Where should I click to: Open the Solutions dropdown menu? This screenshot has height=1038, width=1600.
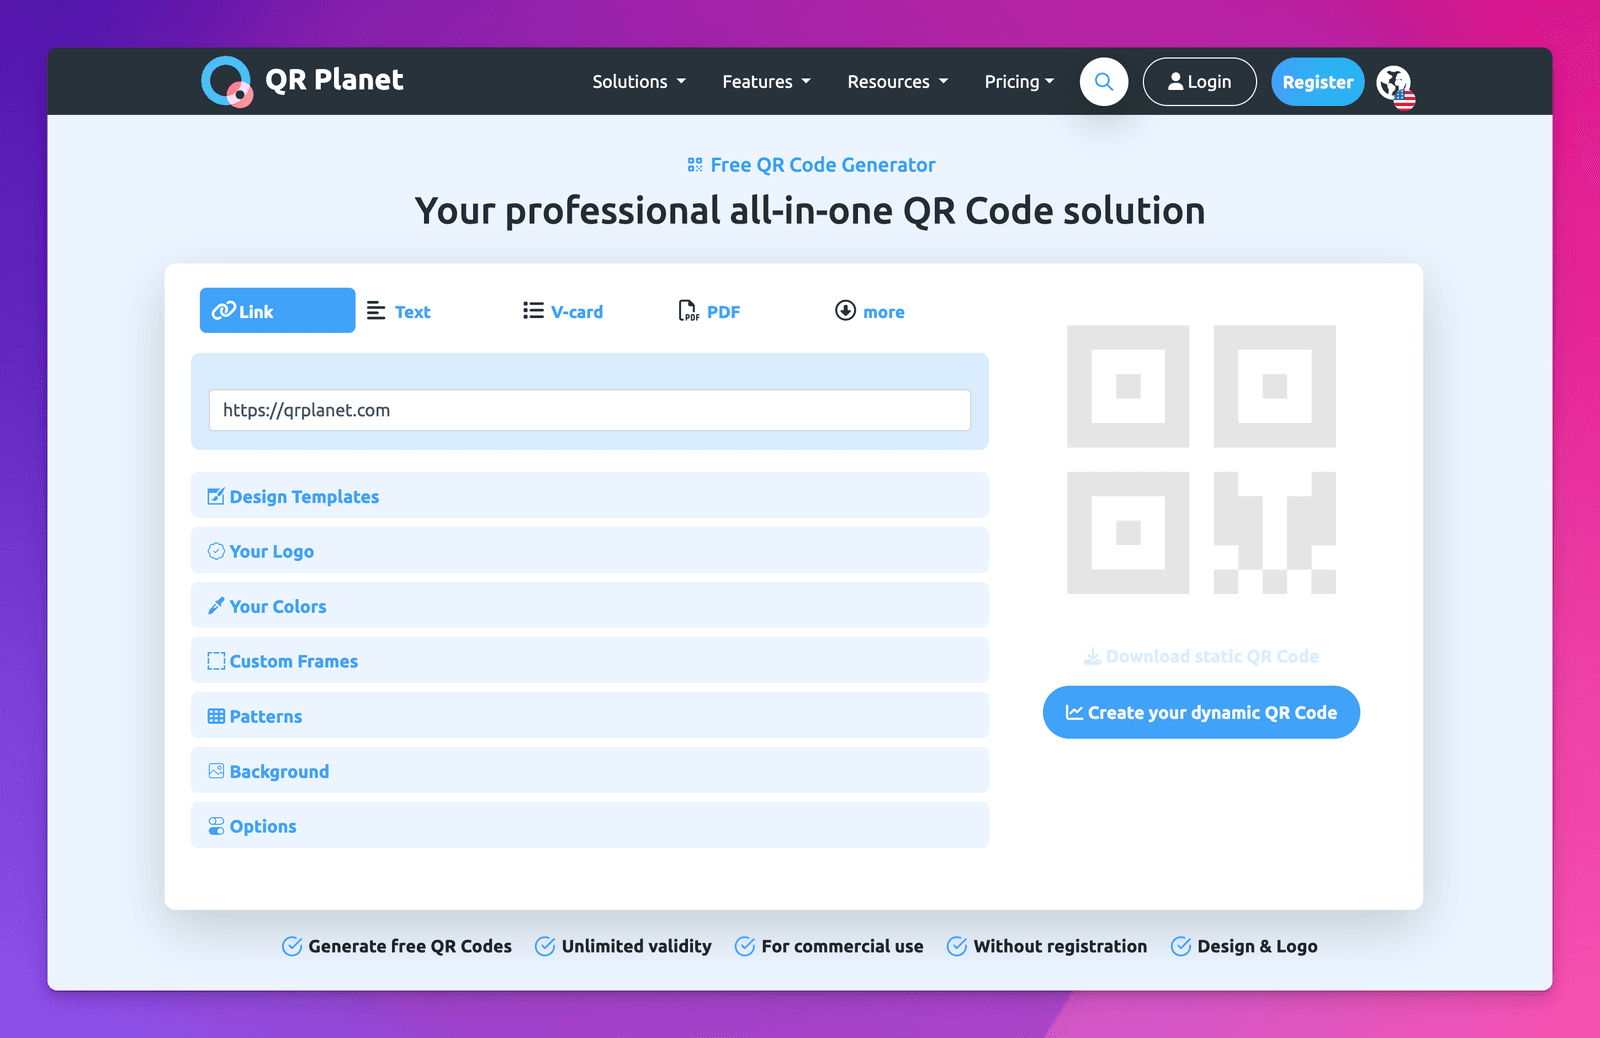(639, 82)
